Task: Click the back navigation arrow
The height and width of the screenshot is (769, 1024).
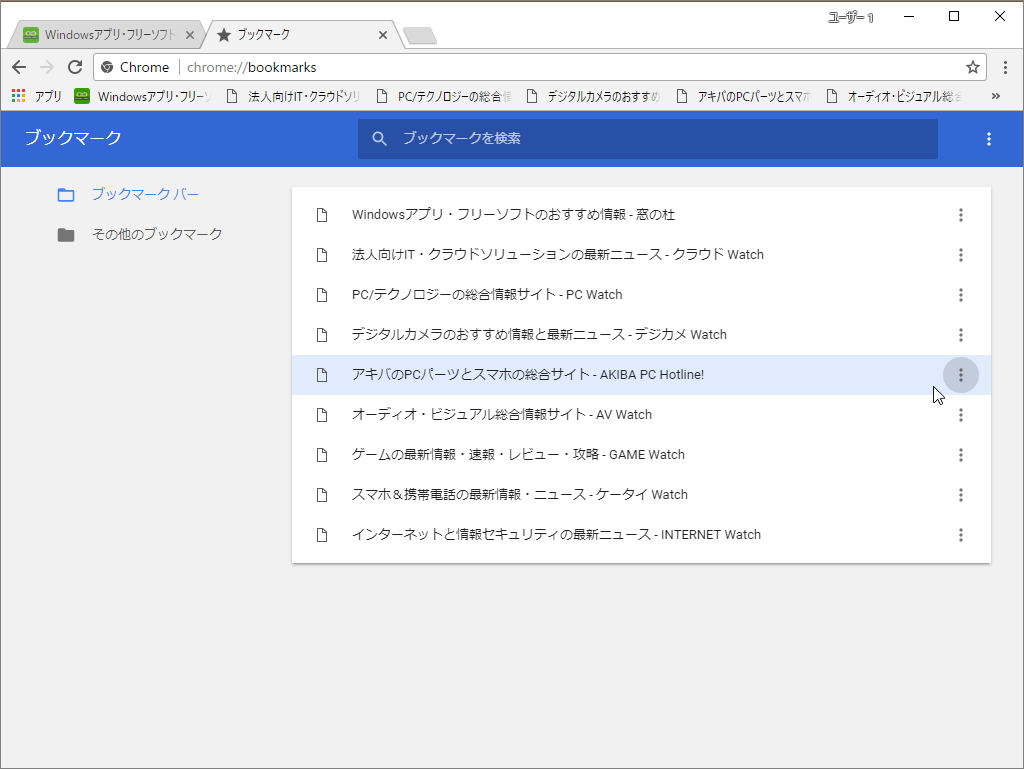Action: point(18,67)
